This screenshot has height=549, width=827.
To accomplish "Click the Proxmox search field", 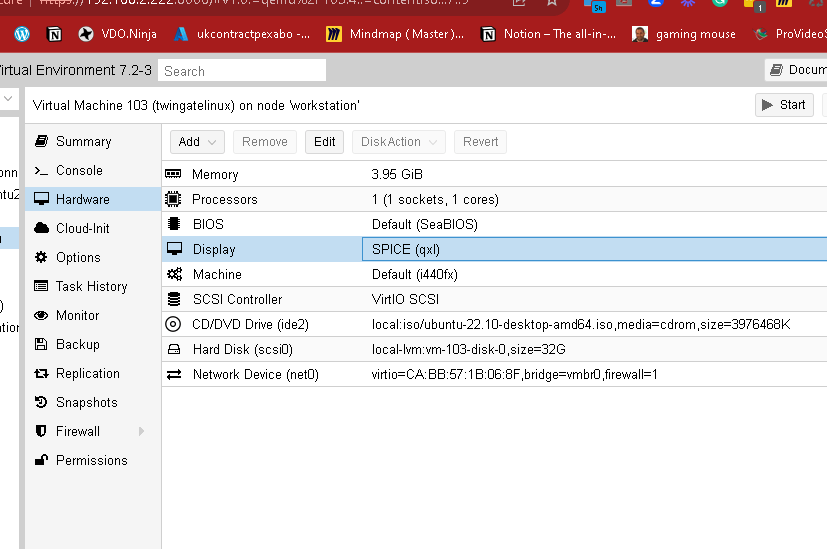I will tap(242, 71).
